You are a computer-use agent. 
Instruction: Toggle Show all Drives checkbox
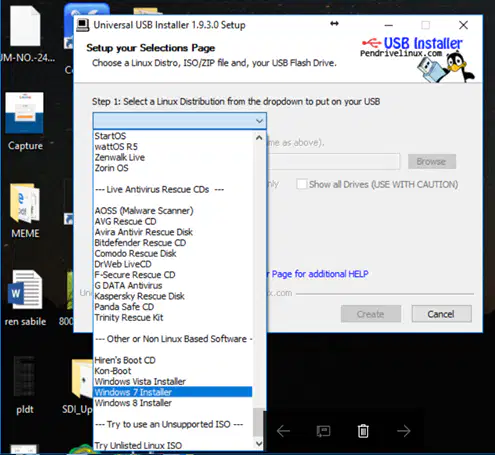(x=302, y=184)
